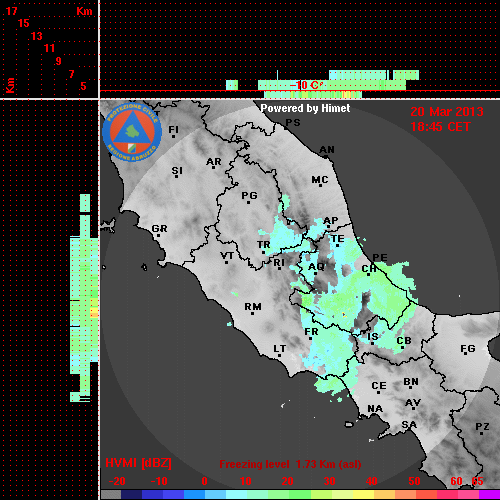Click the '20' value on dBZ scale
The image size is (500, 500).
click(287, 481)
